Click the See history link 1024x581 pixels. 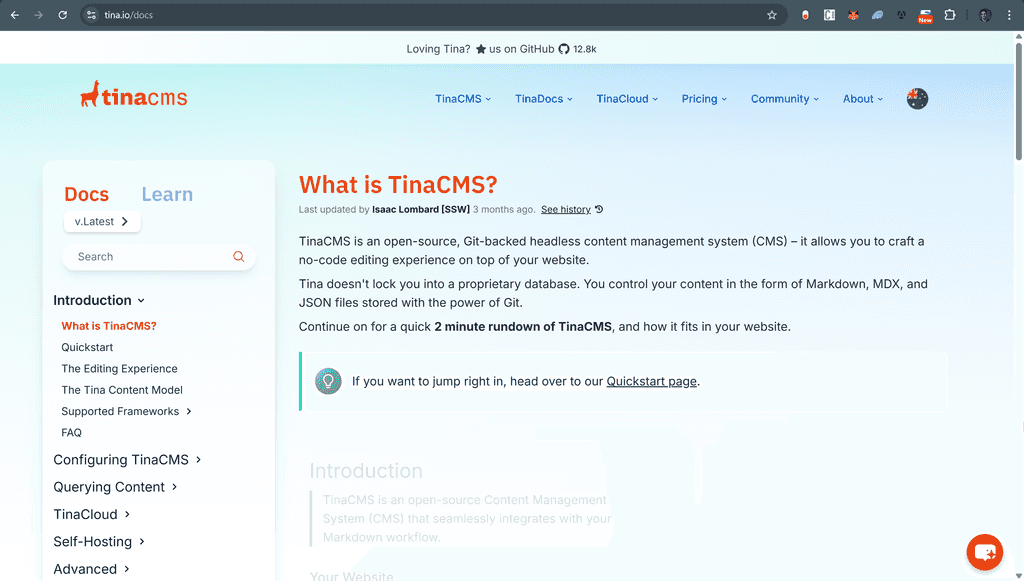point(565,209)
